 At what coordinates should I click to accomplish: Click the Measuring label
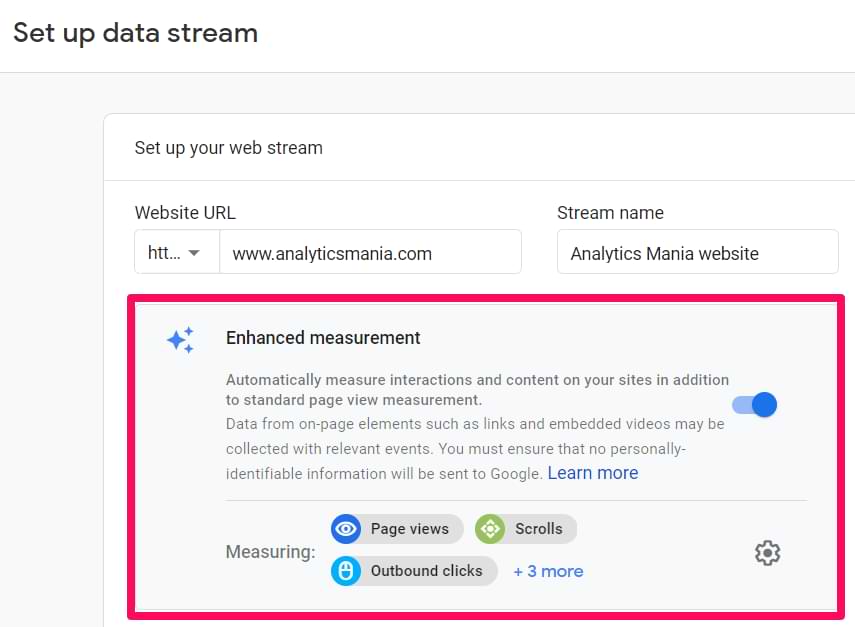click(270, 552)
